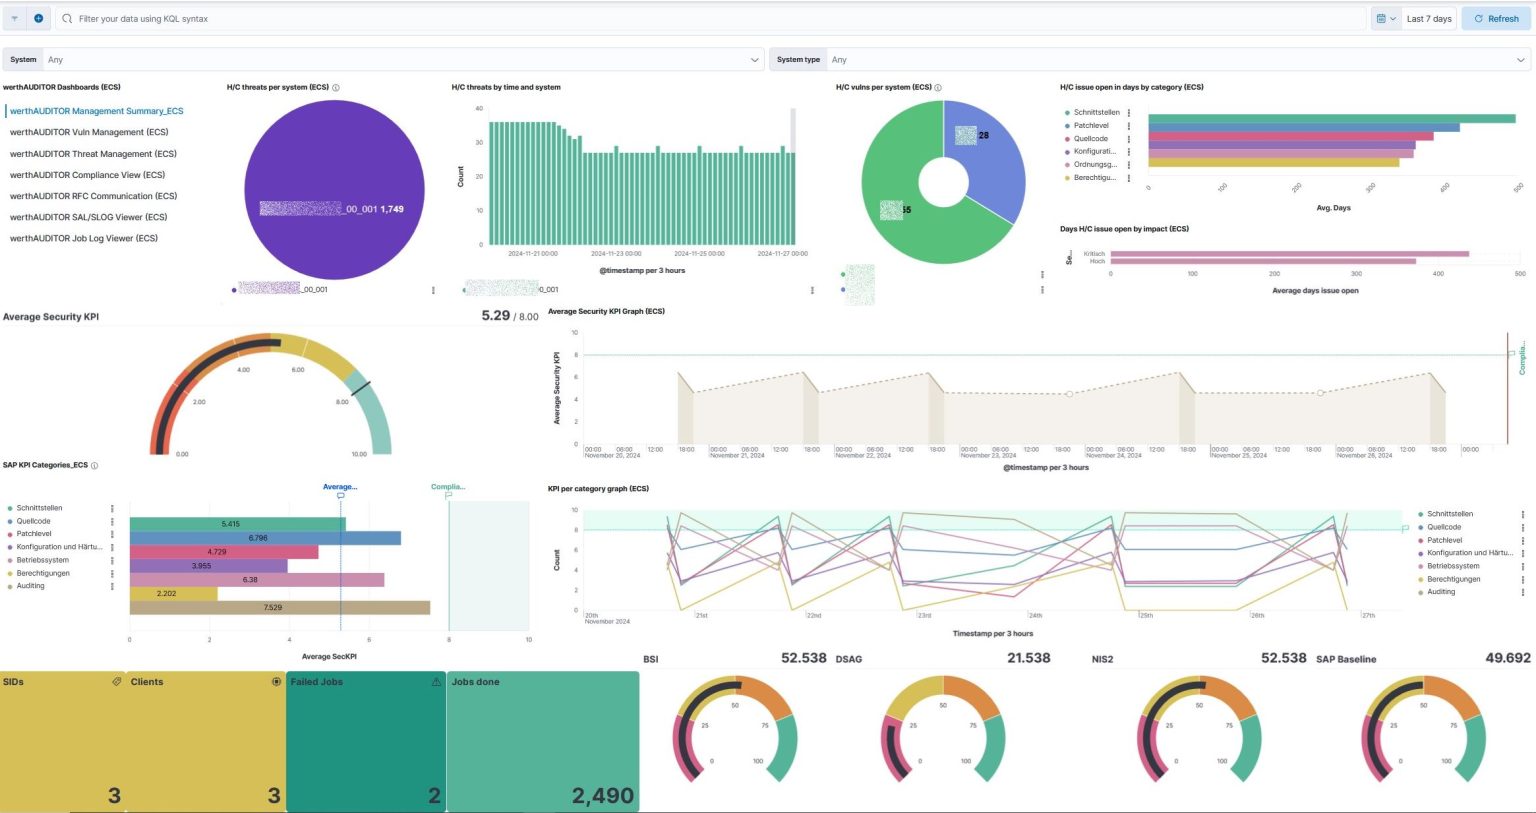Open legend options under H/C threats by time chart
Viewport: 1536px width, 813px height.
pyautogui.click(x=812, y=290)
